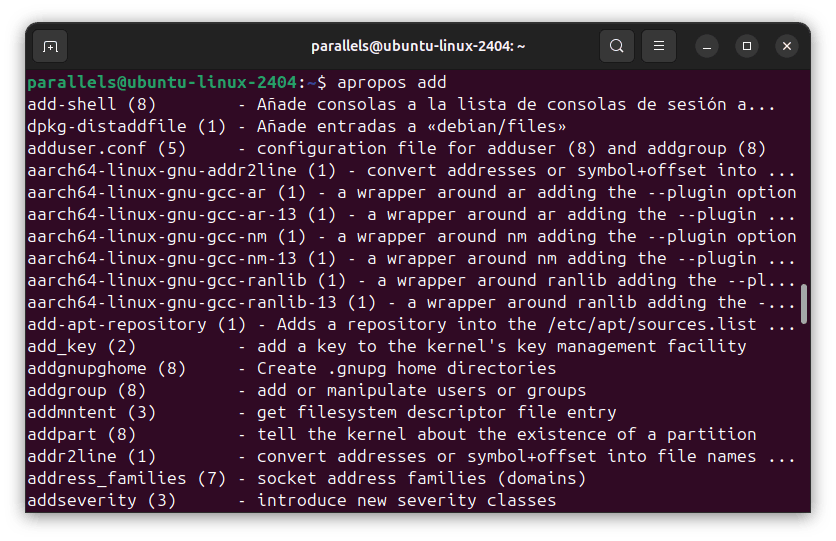836x541 pixels.
Task: Click 'parallels@ubuntu-linux-2404' in the shell prompt
Action: (162, 83)
